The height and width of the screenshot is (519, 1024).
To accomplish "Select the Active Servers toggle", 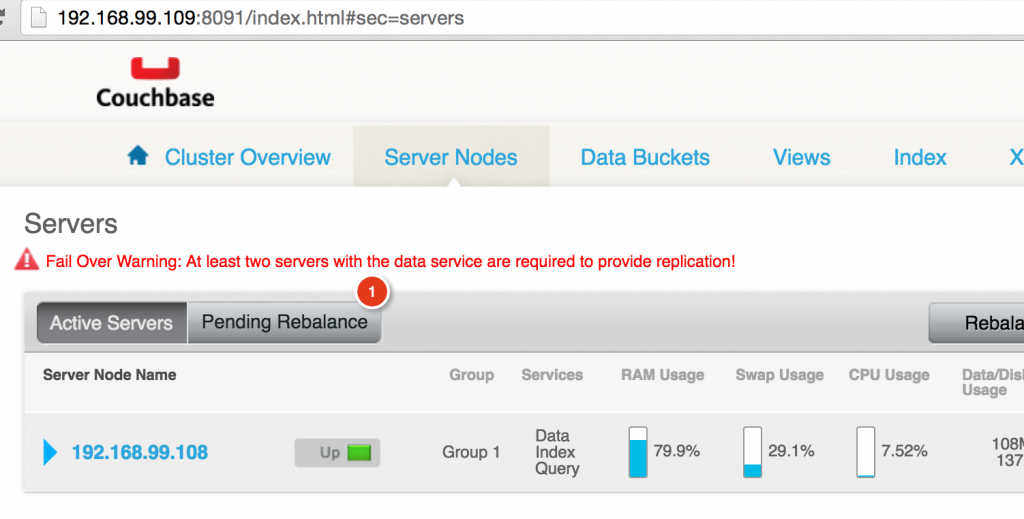I will tap(112, 322).
